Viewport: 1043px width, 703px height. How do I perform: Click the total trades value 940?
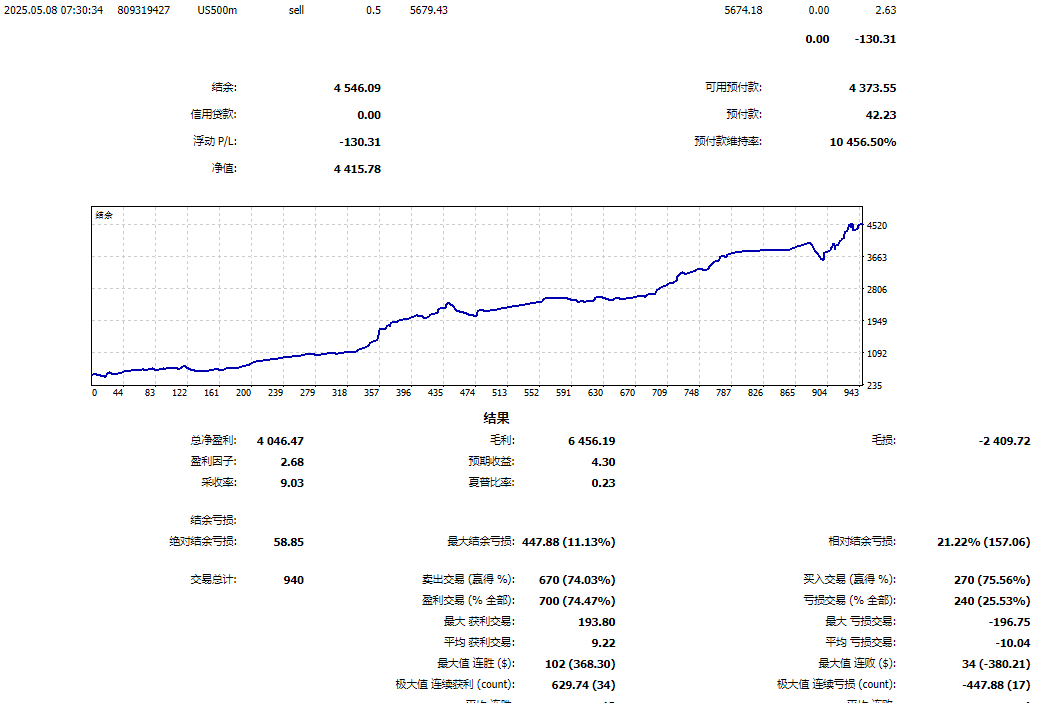(293, 580)
